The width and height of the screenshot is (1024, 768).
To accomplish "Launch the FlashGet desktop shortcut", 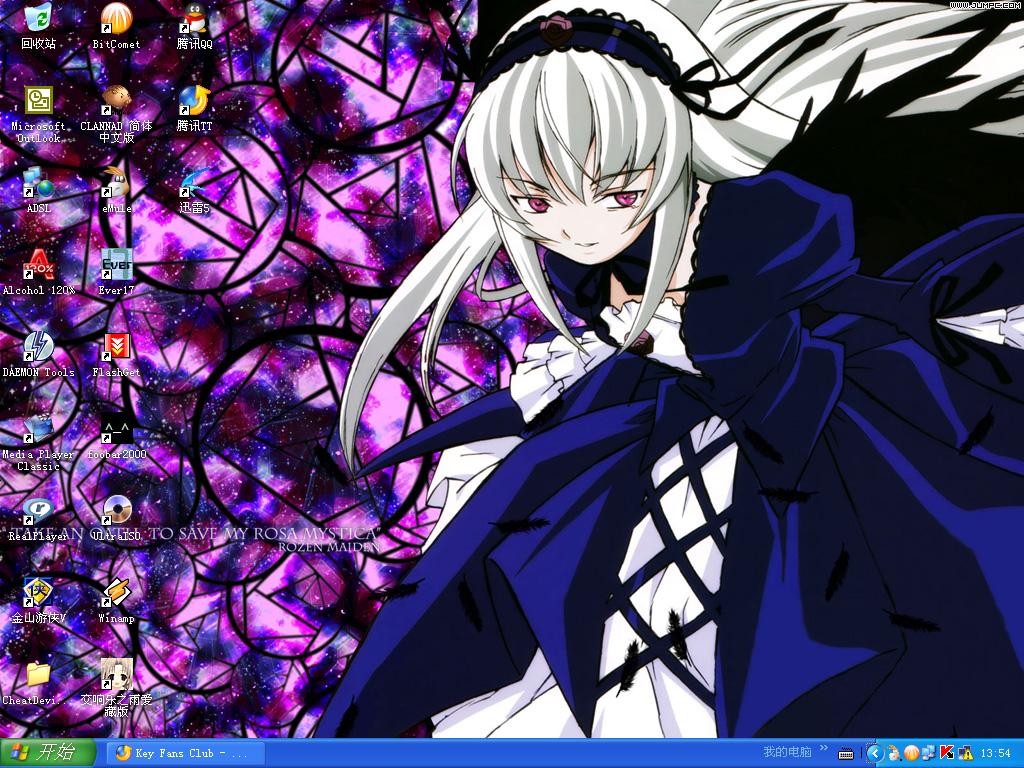I will point(116,355).
